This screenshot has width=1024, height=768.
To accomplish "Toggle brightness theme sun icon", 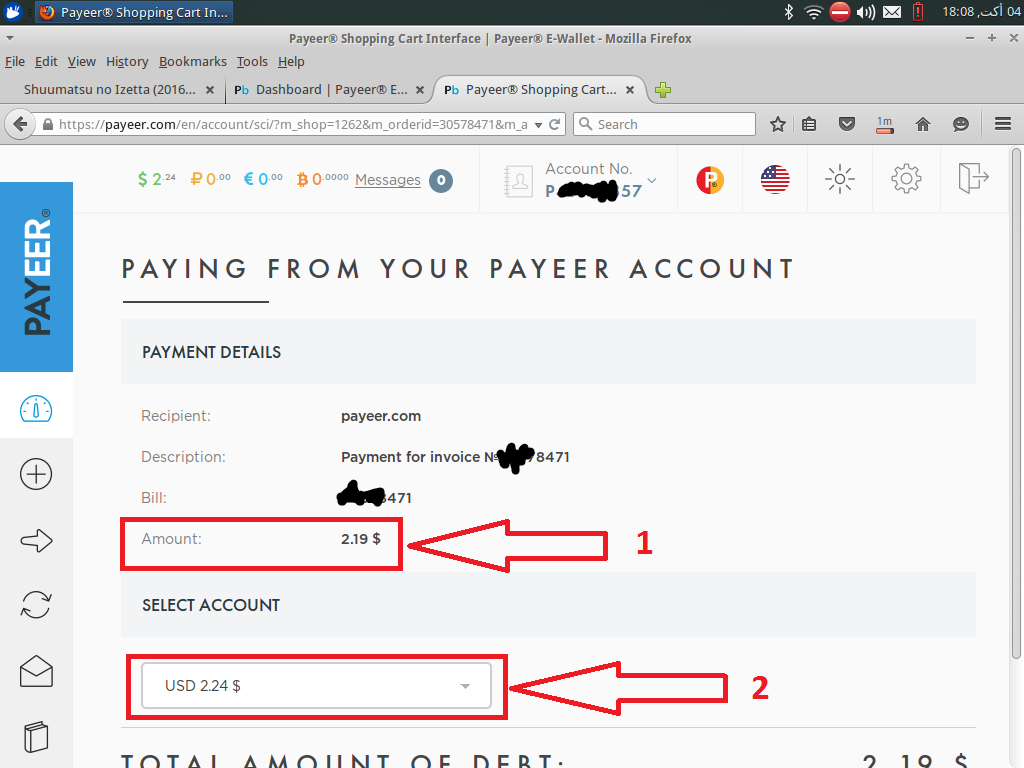I will coord(840,179).
